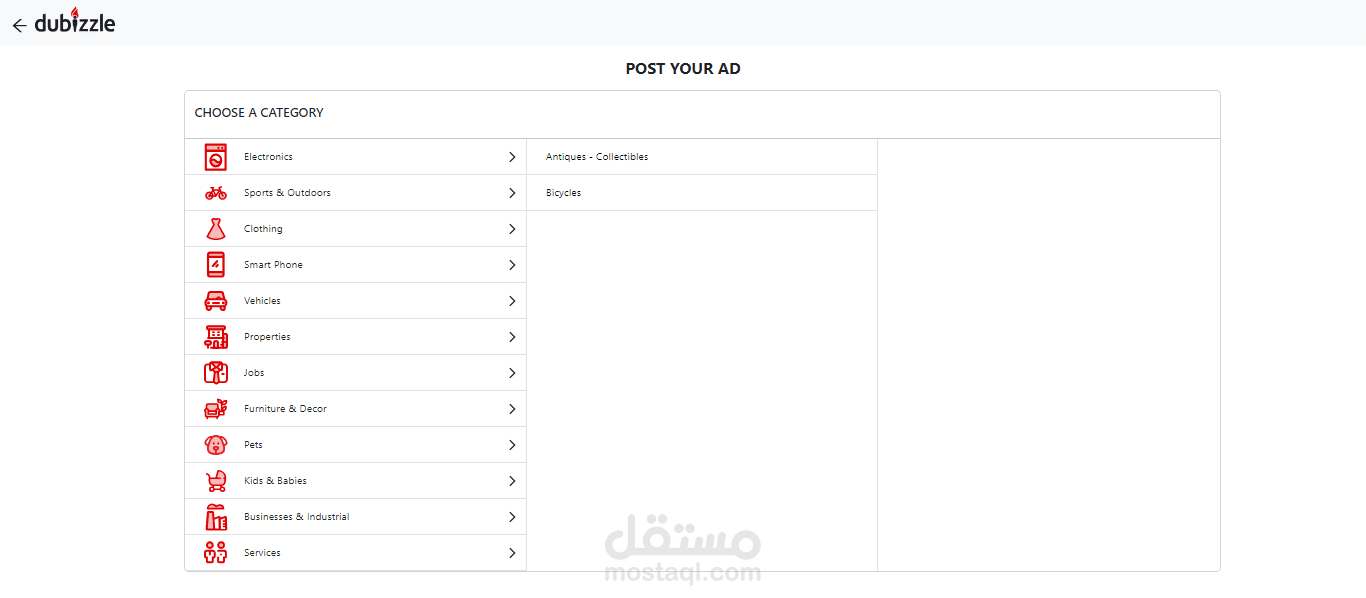Click the Properties building icon

(x=216, y=337)
